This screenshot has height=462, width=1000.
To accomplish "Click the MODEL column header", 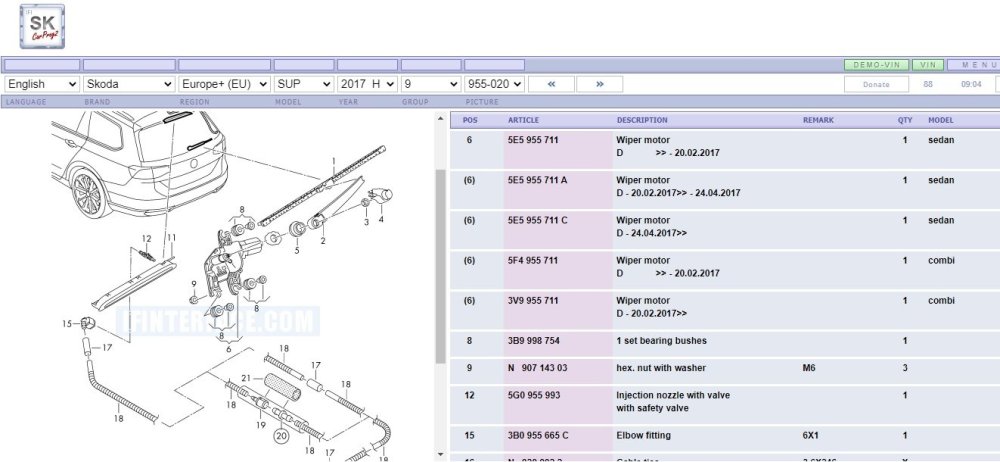I will tap(941, 120).
